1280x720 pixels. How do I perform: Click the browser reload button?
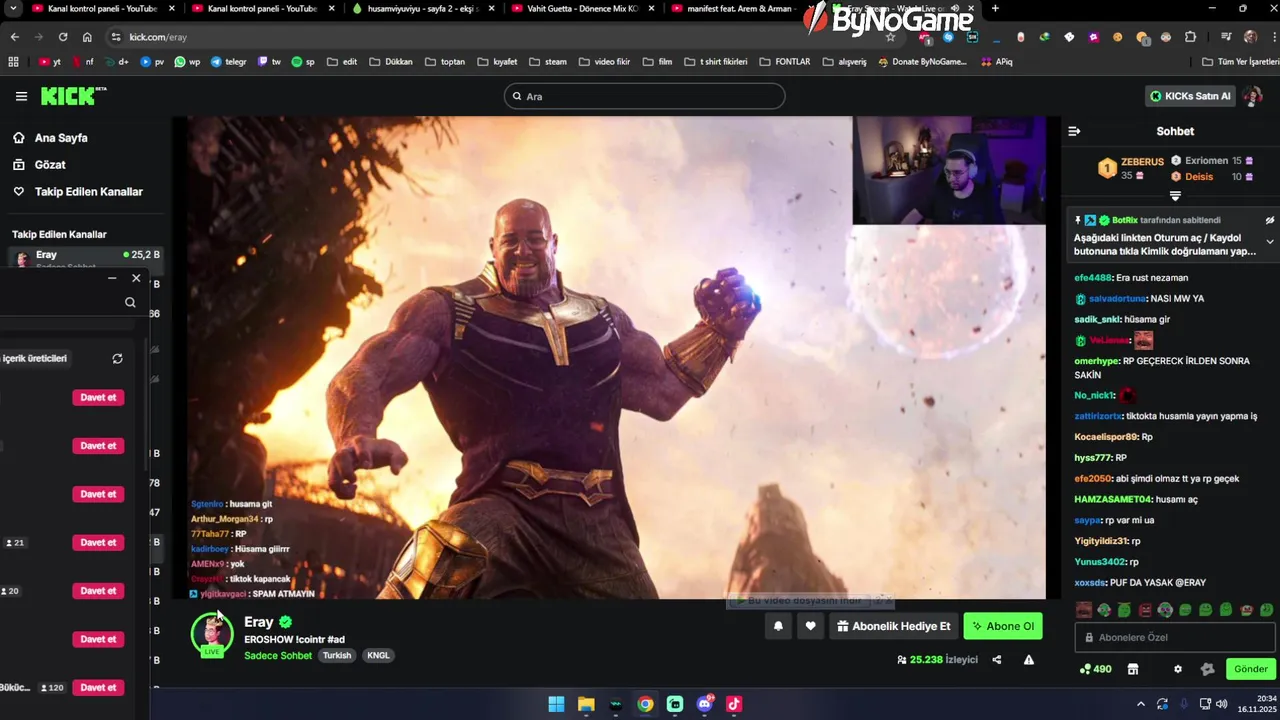click(x=63, y=37)
